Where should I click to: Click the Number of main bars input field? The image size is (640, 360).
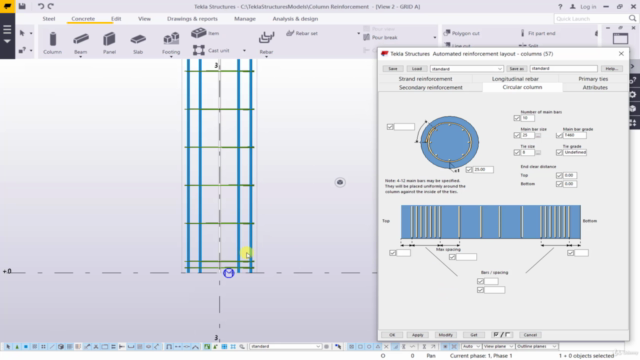tap(528, 118)
